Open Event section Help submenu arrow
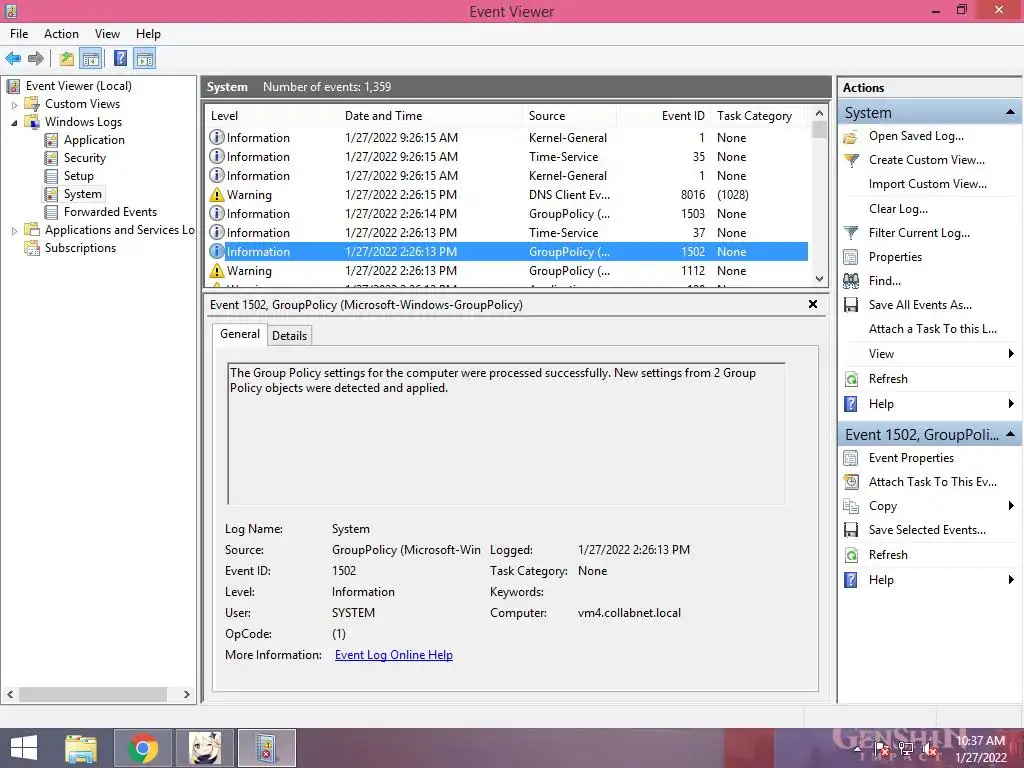 (x=1011, y=580)
